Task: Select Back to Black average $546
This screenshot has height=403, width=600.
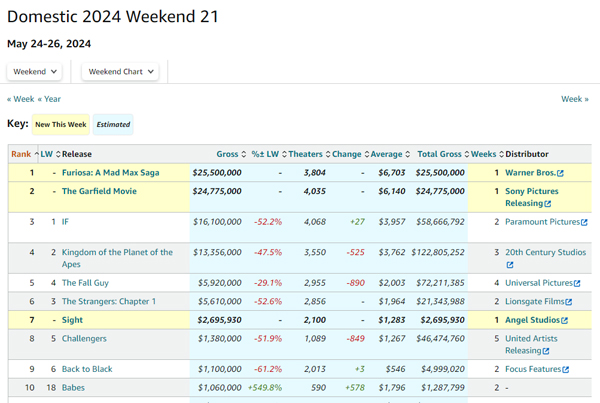Action: coord(395,369)
